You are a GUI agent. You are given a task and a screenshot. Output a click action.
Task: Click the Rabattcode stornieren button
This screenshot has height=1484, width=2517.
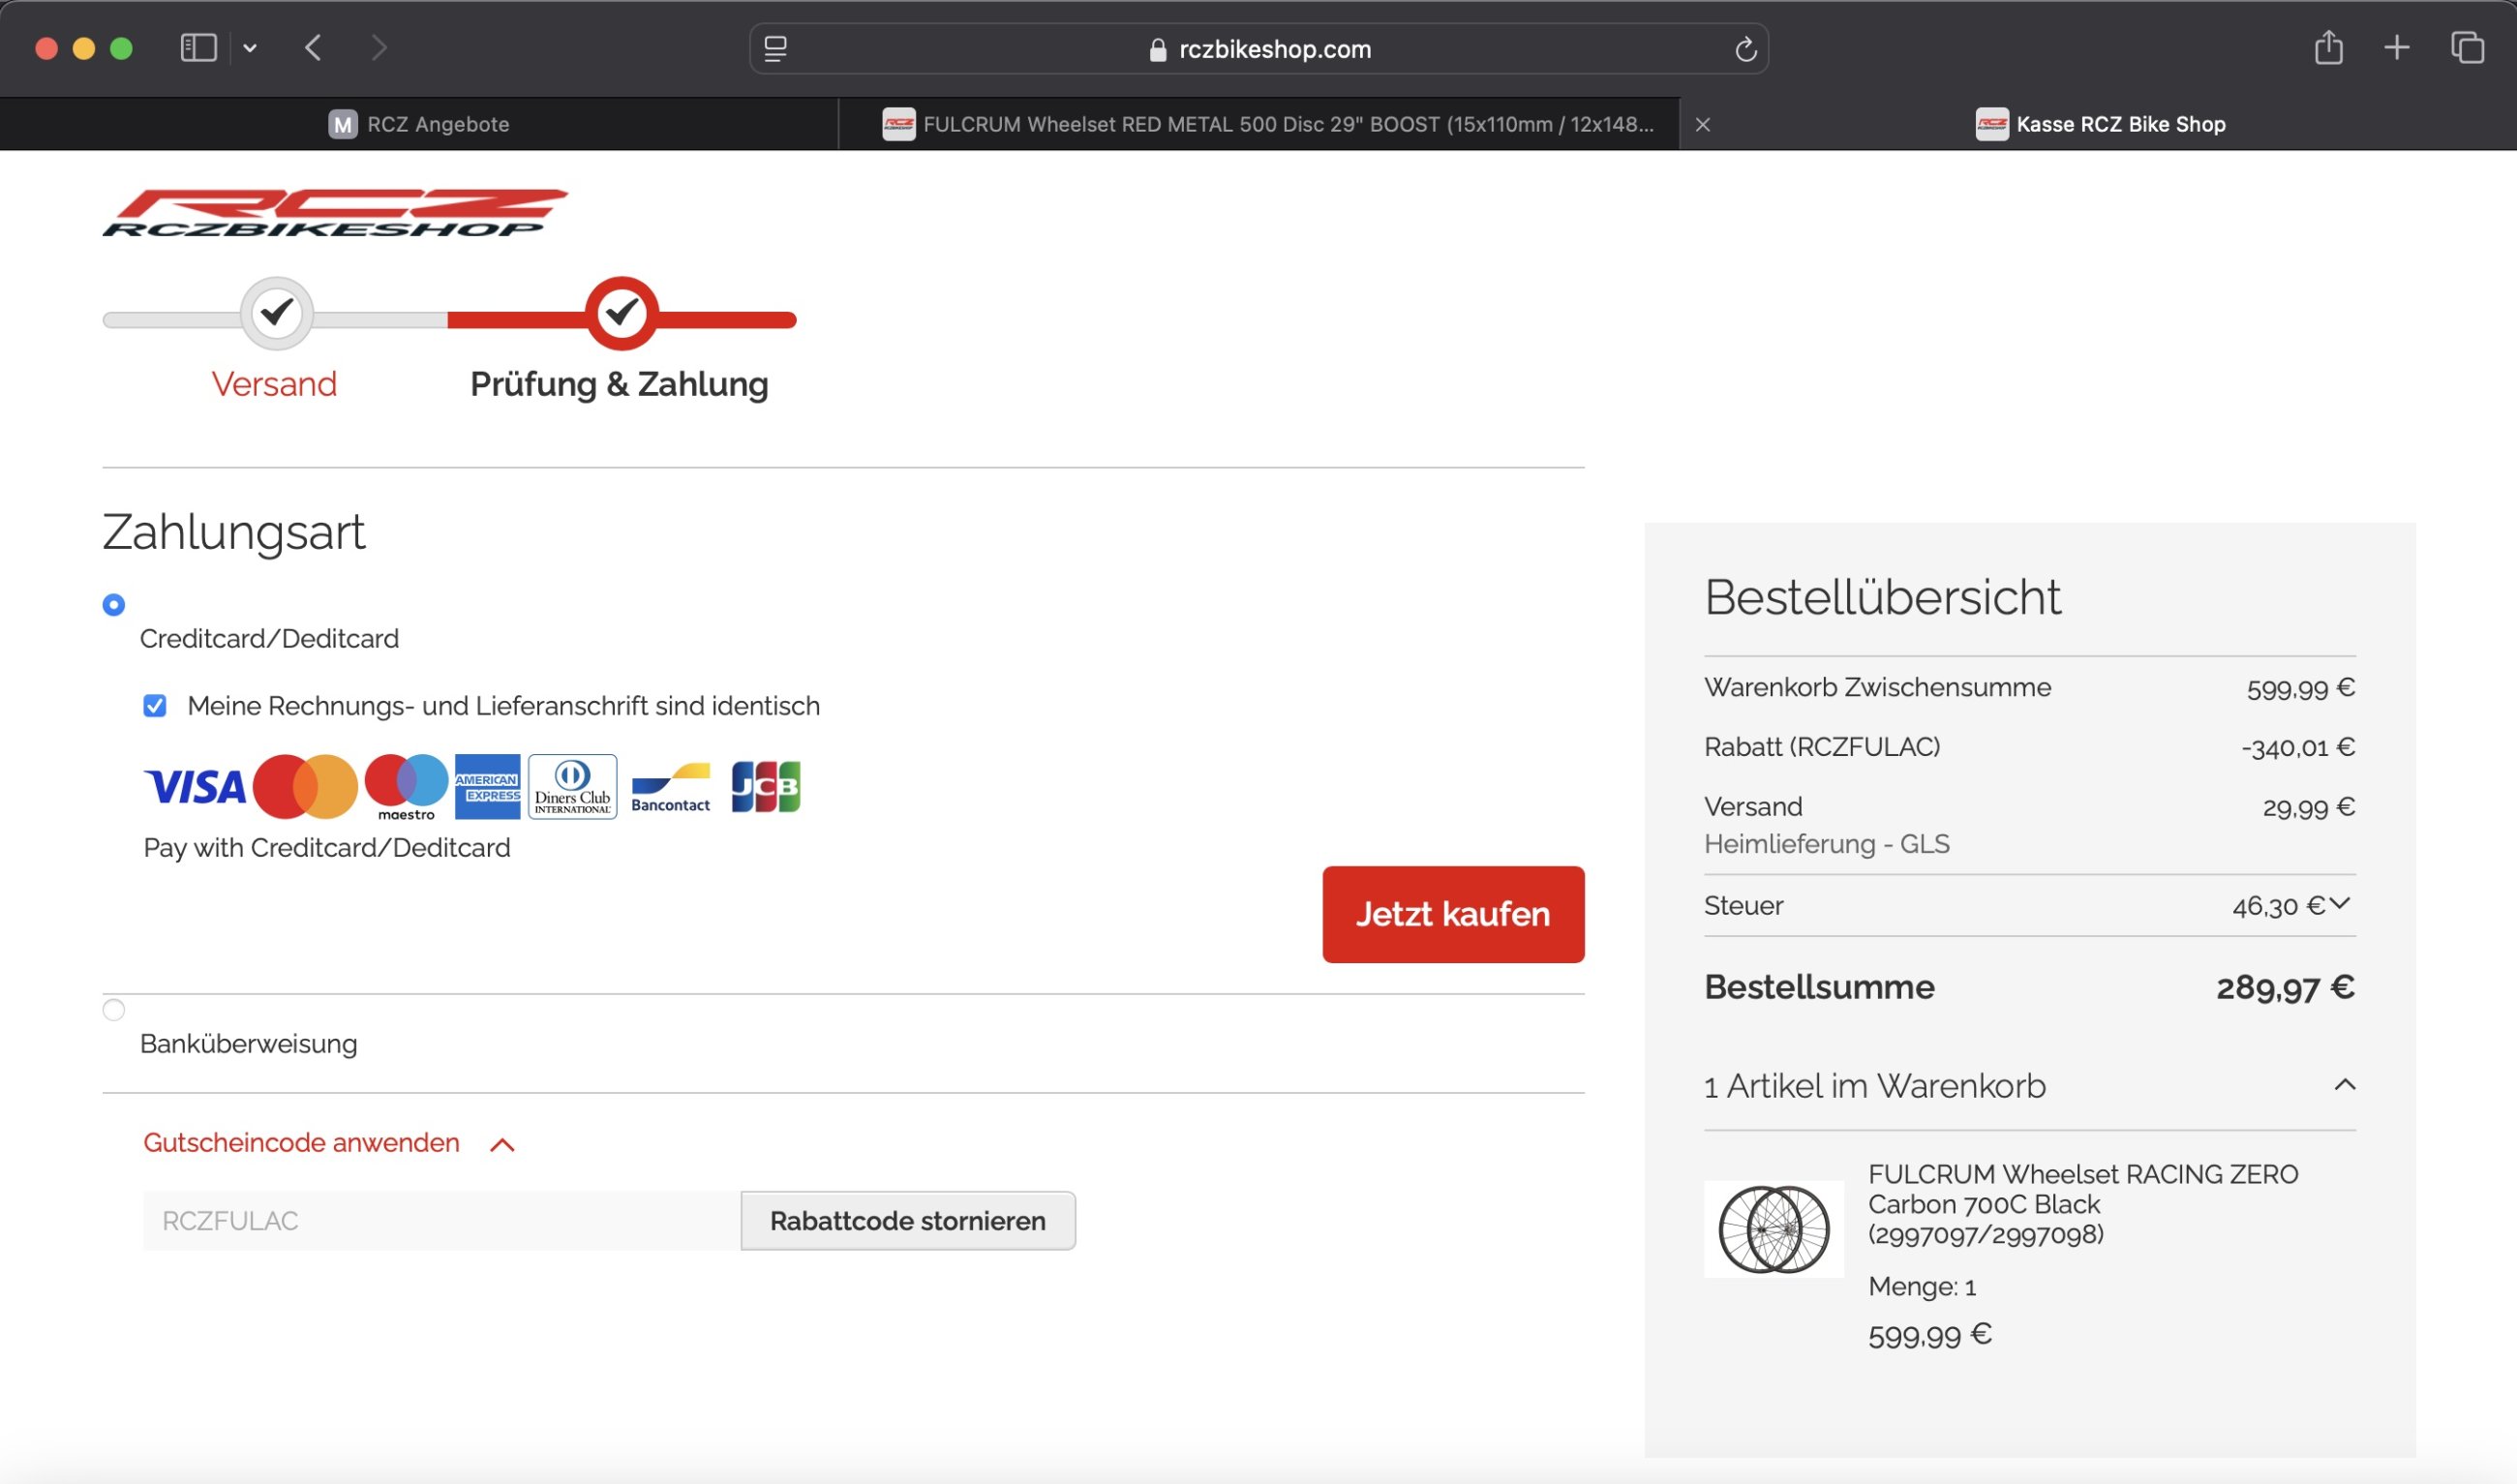click(907, 1221)
